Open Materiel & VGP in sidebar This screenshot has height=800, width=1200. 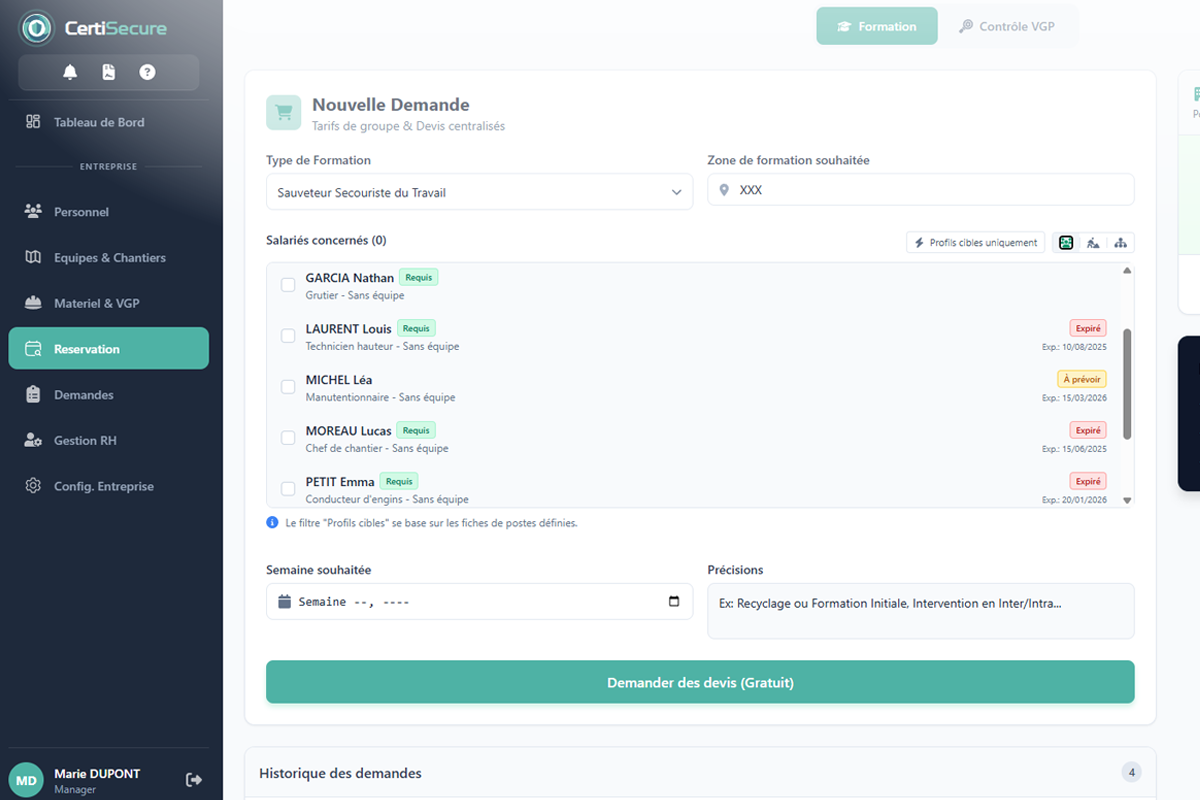(96, 303)
